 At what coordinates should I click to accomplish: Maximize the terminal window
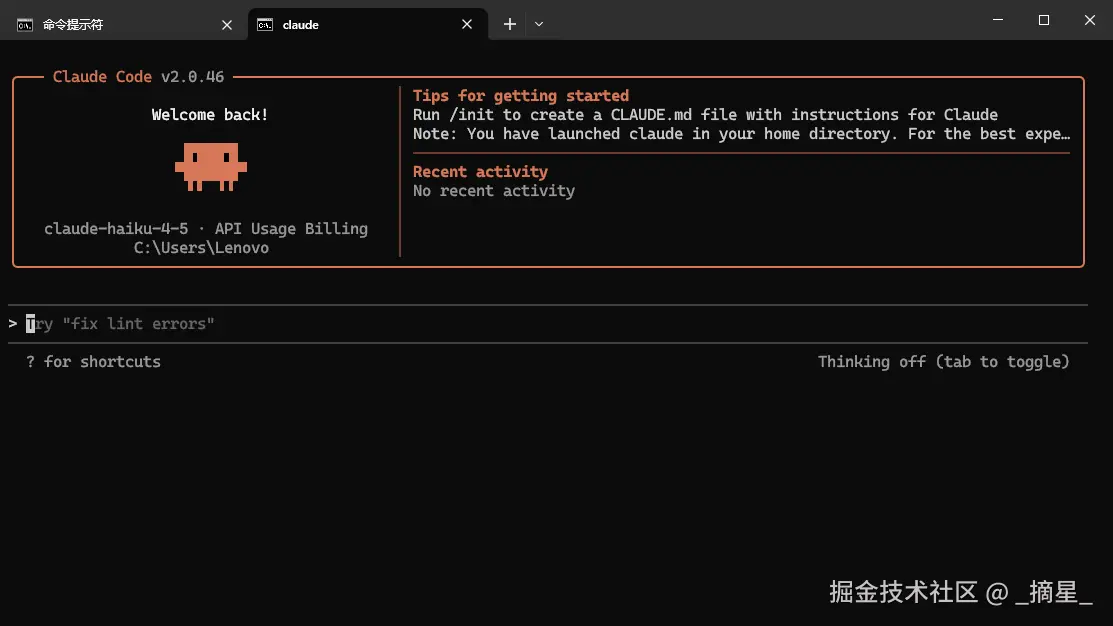point(1044,20)
